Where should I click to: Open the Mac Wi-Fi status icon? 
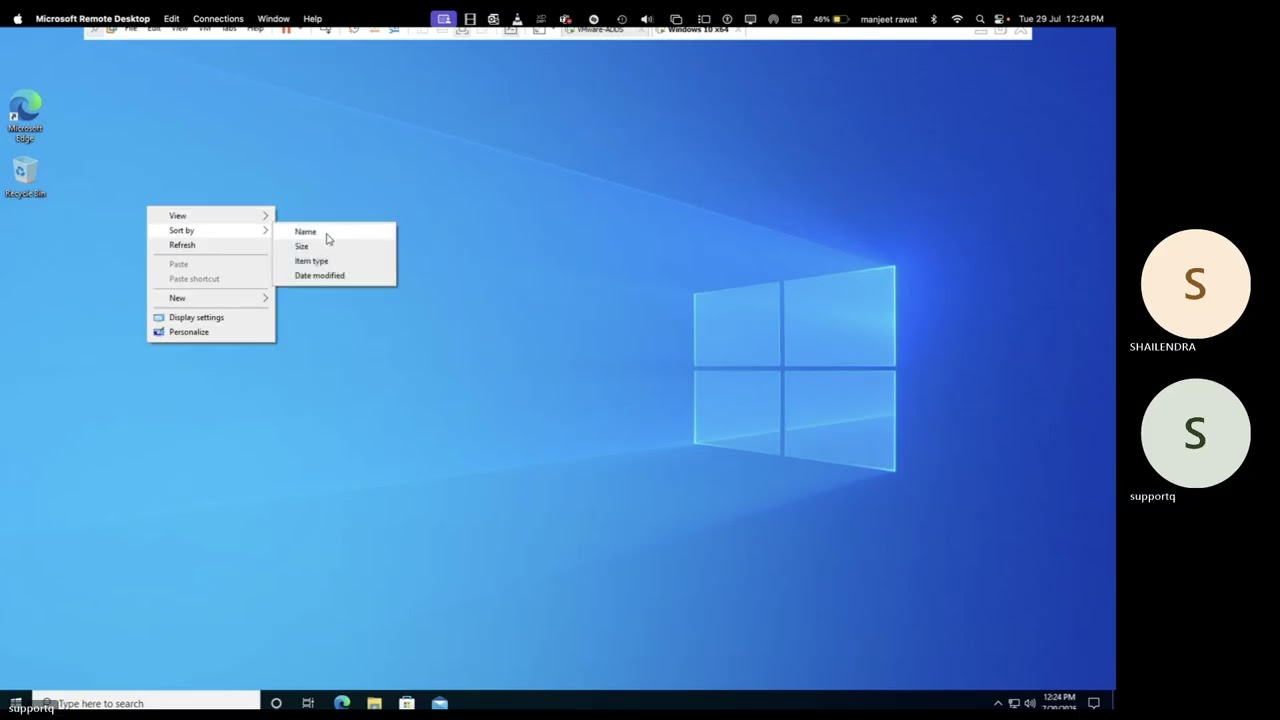point(957,18)
